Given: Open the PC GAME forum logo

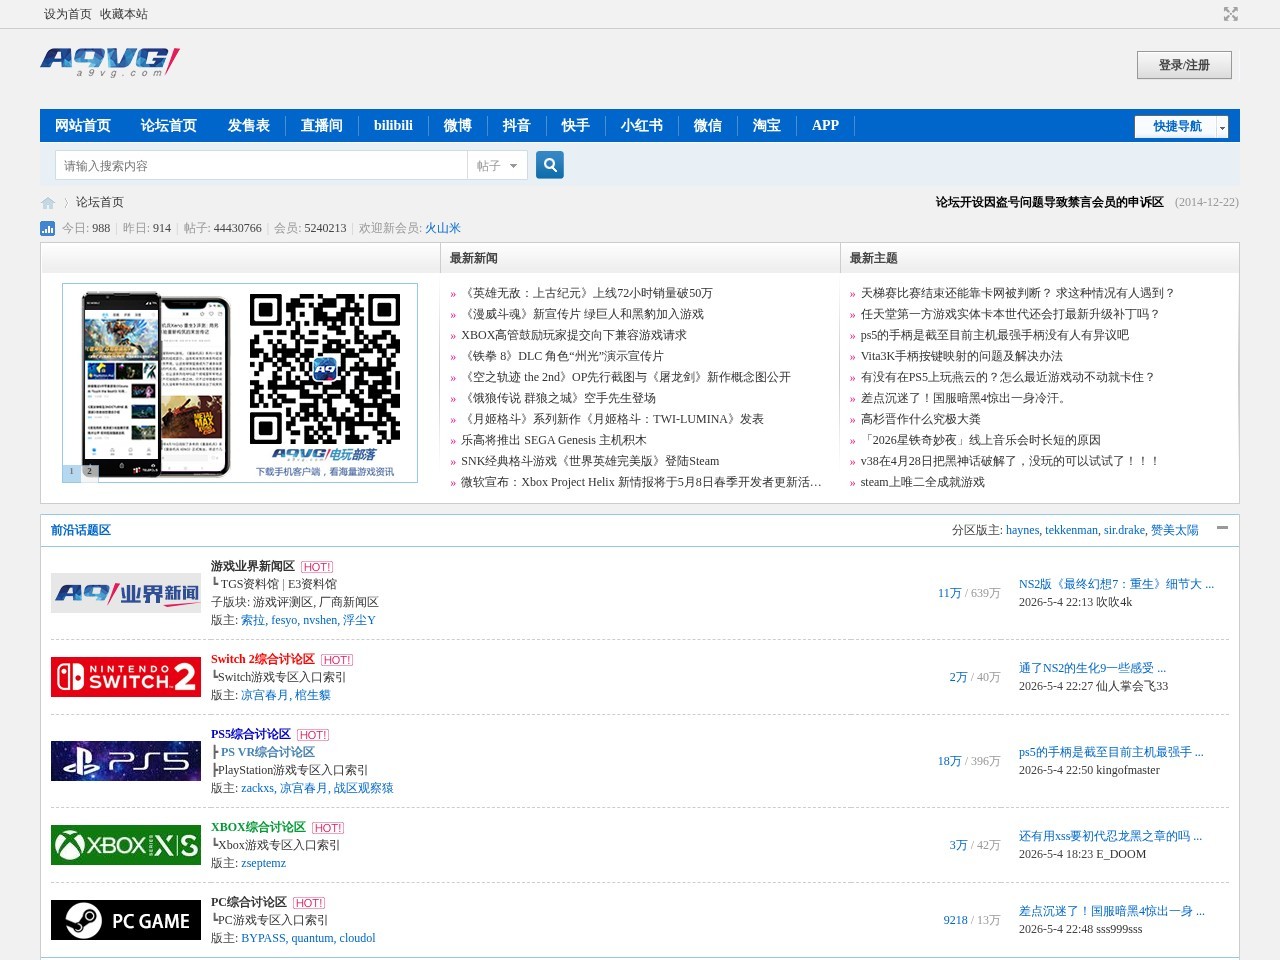Looking at the screenshot, I should pyautogui.click(x=126, y=920).
